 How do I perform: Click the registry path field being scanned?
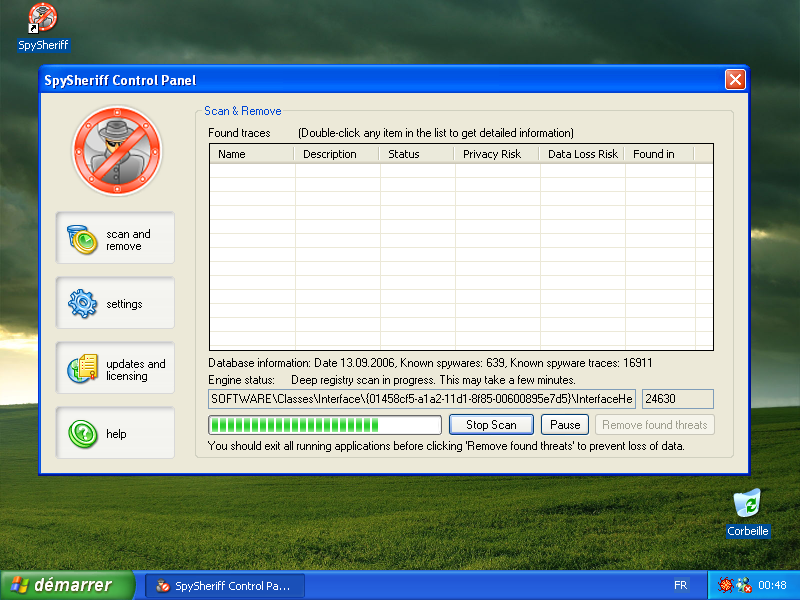pyautogui.click(x=422, y=399)
